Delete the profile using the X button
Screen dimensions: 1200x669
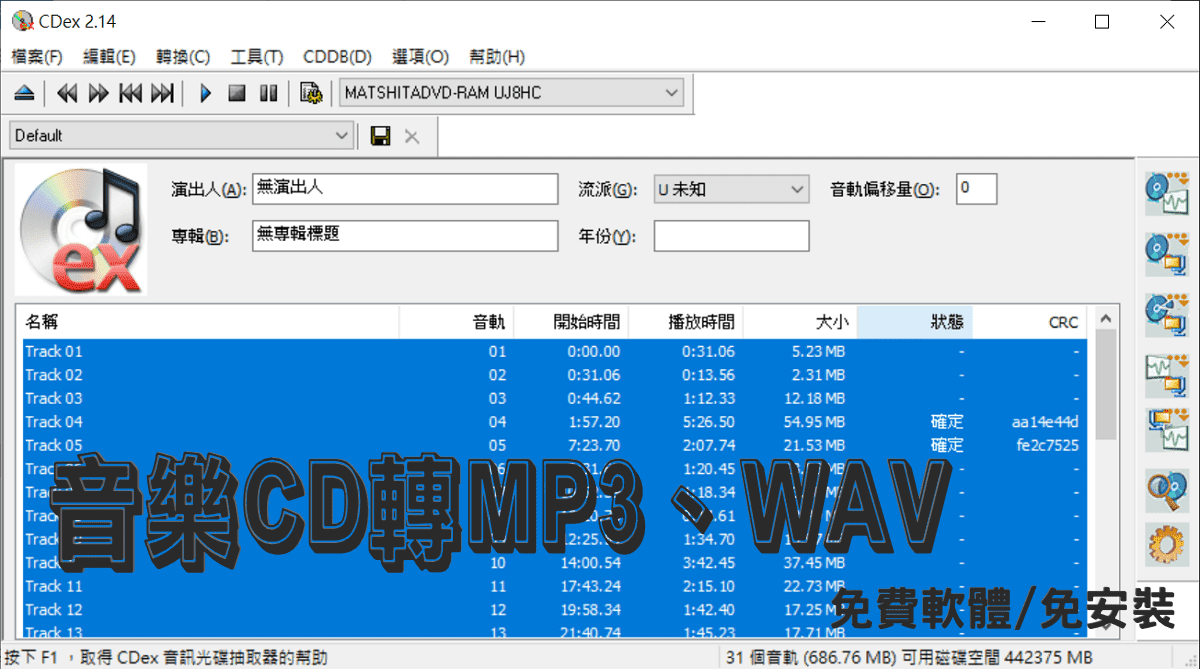(412, 135)
